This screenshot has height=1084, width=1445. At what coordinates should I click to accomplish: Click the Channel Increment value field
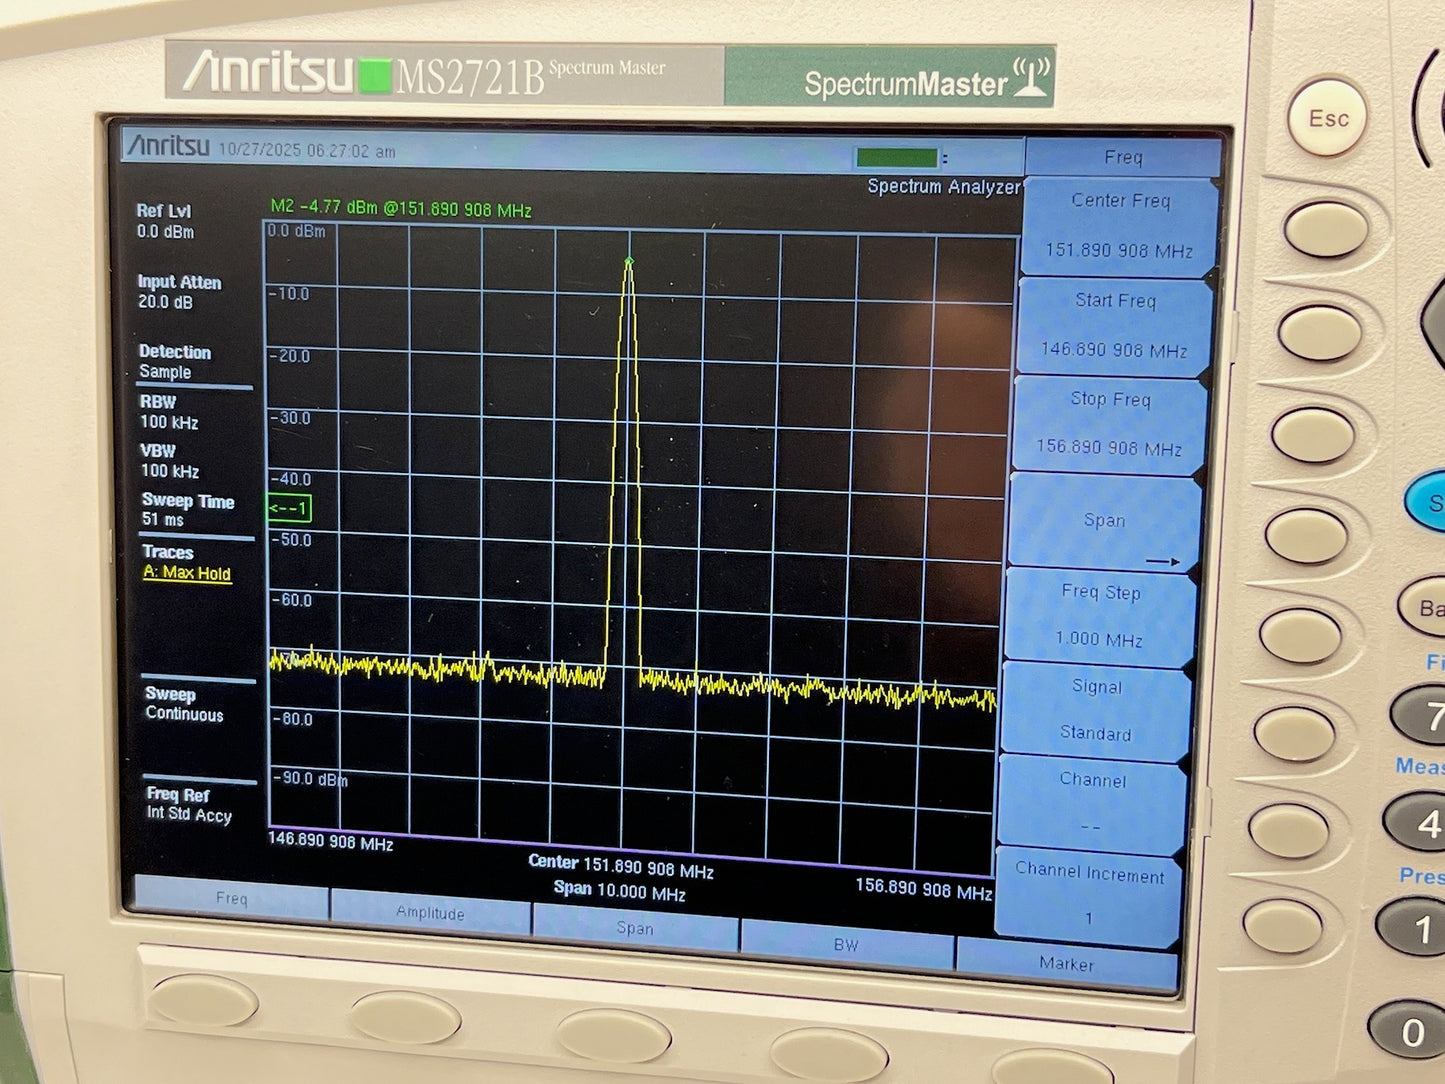point(1090,918)
